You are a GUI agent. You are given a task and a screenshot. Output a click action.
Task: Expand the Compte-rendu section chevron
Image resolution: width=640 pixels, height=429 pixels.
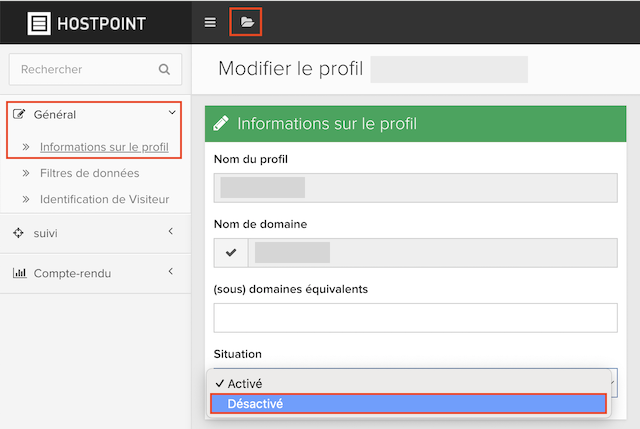pyautogui.click(x=171, y=271)
